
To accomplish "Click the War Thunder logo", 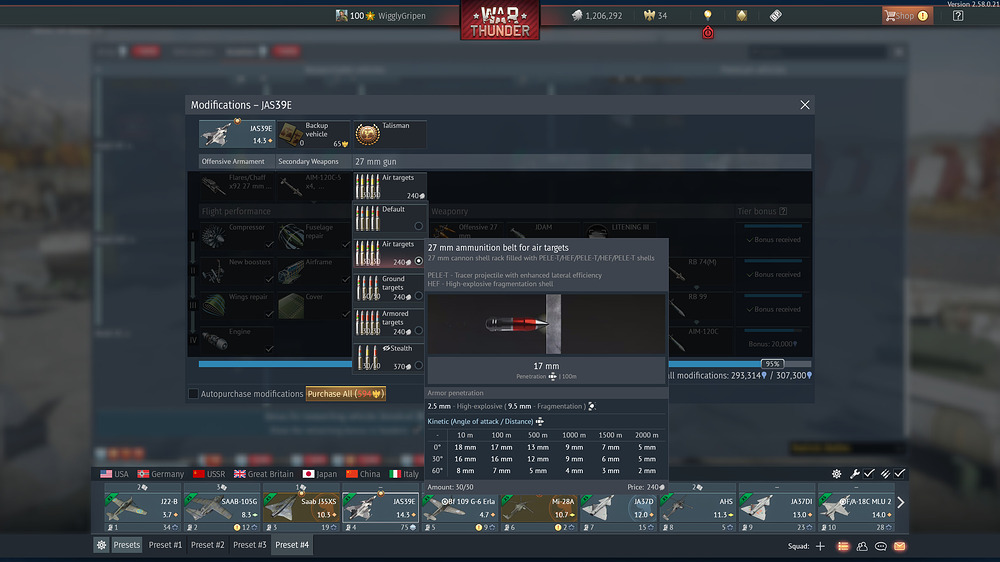I will tap(500, 20).
